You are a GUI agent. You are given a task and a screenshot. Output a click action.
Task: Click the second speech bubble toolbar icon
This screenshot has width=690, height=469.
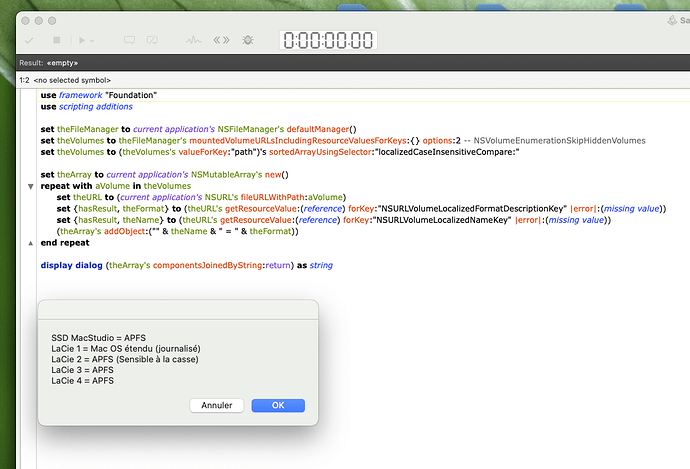(153, 41)
